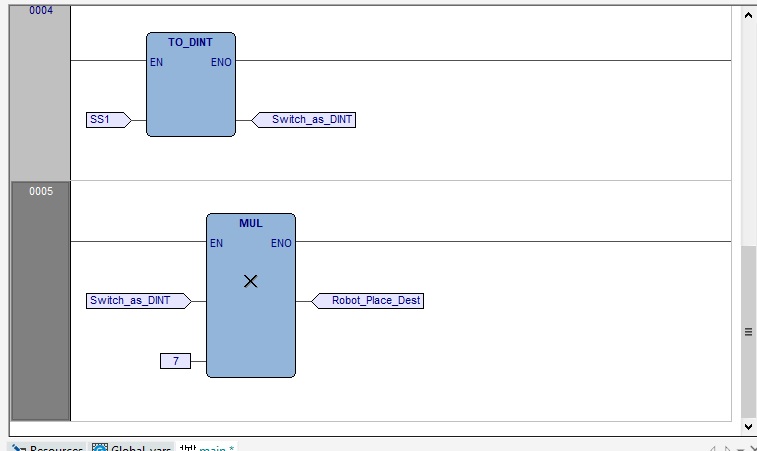
Task: Select the constant 7 input box
Action: [x=175, y=361]
